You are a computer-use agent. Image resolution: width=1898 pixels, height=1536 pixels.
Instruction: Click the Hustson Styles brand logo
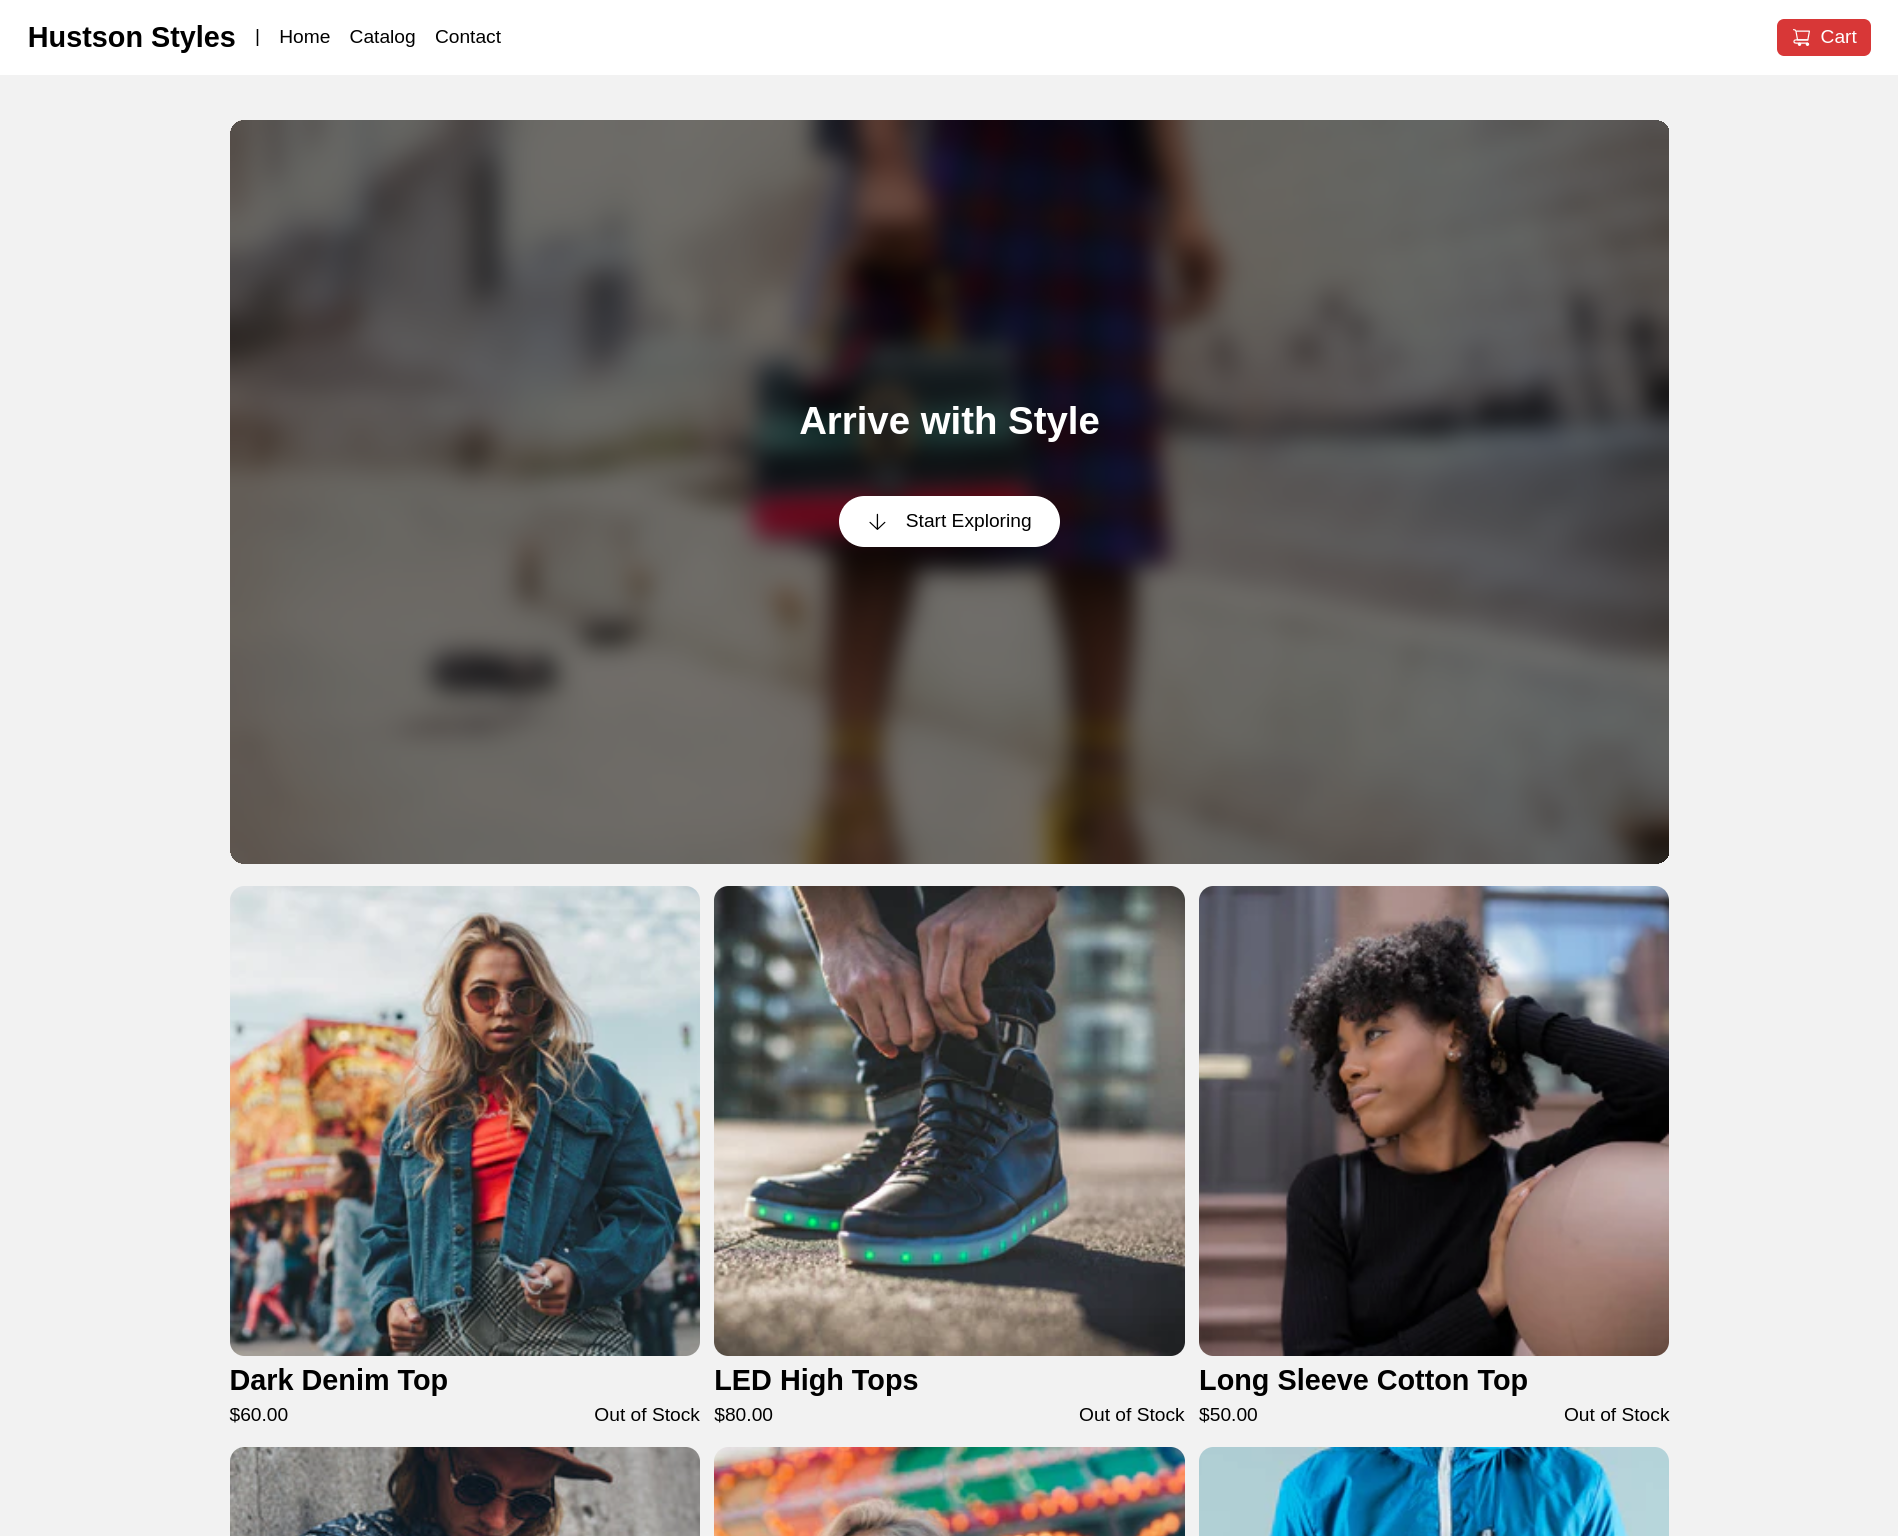[131, 37]
